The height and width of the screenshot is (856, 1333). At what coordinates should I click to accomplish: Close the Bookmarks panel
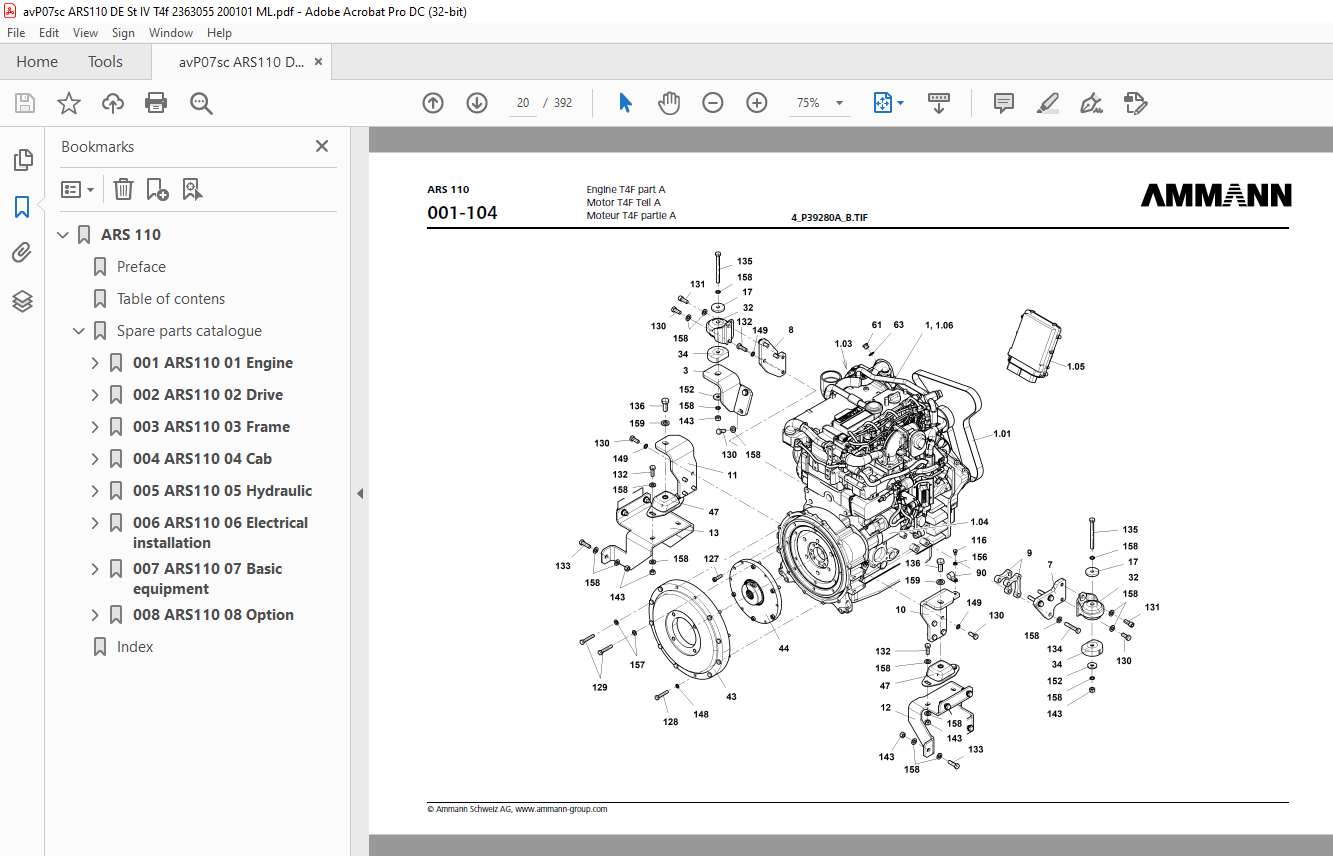[x=322, y=146]
